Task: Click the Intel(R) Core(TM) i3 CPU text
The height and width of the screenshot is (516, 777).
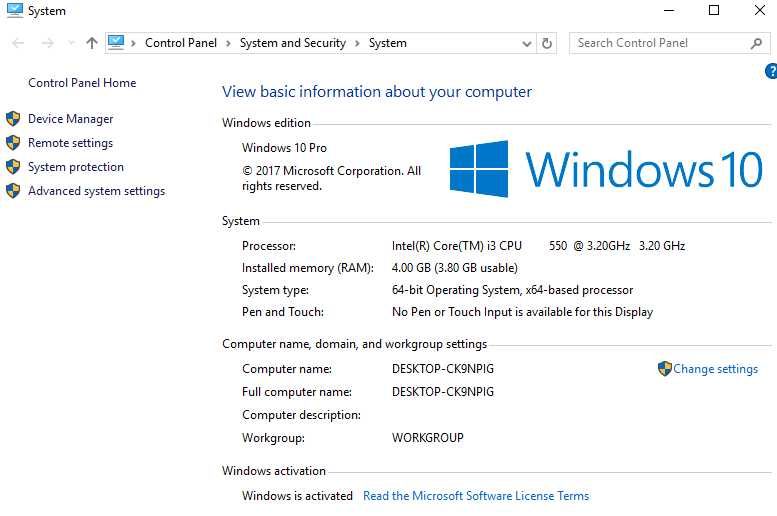Action: (456, 246)
